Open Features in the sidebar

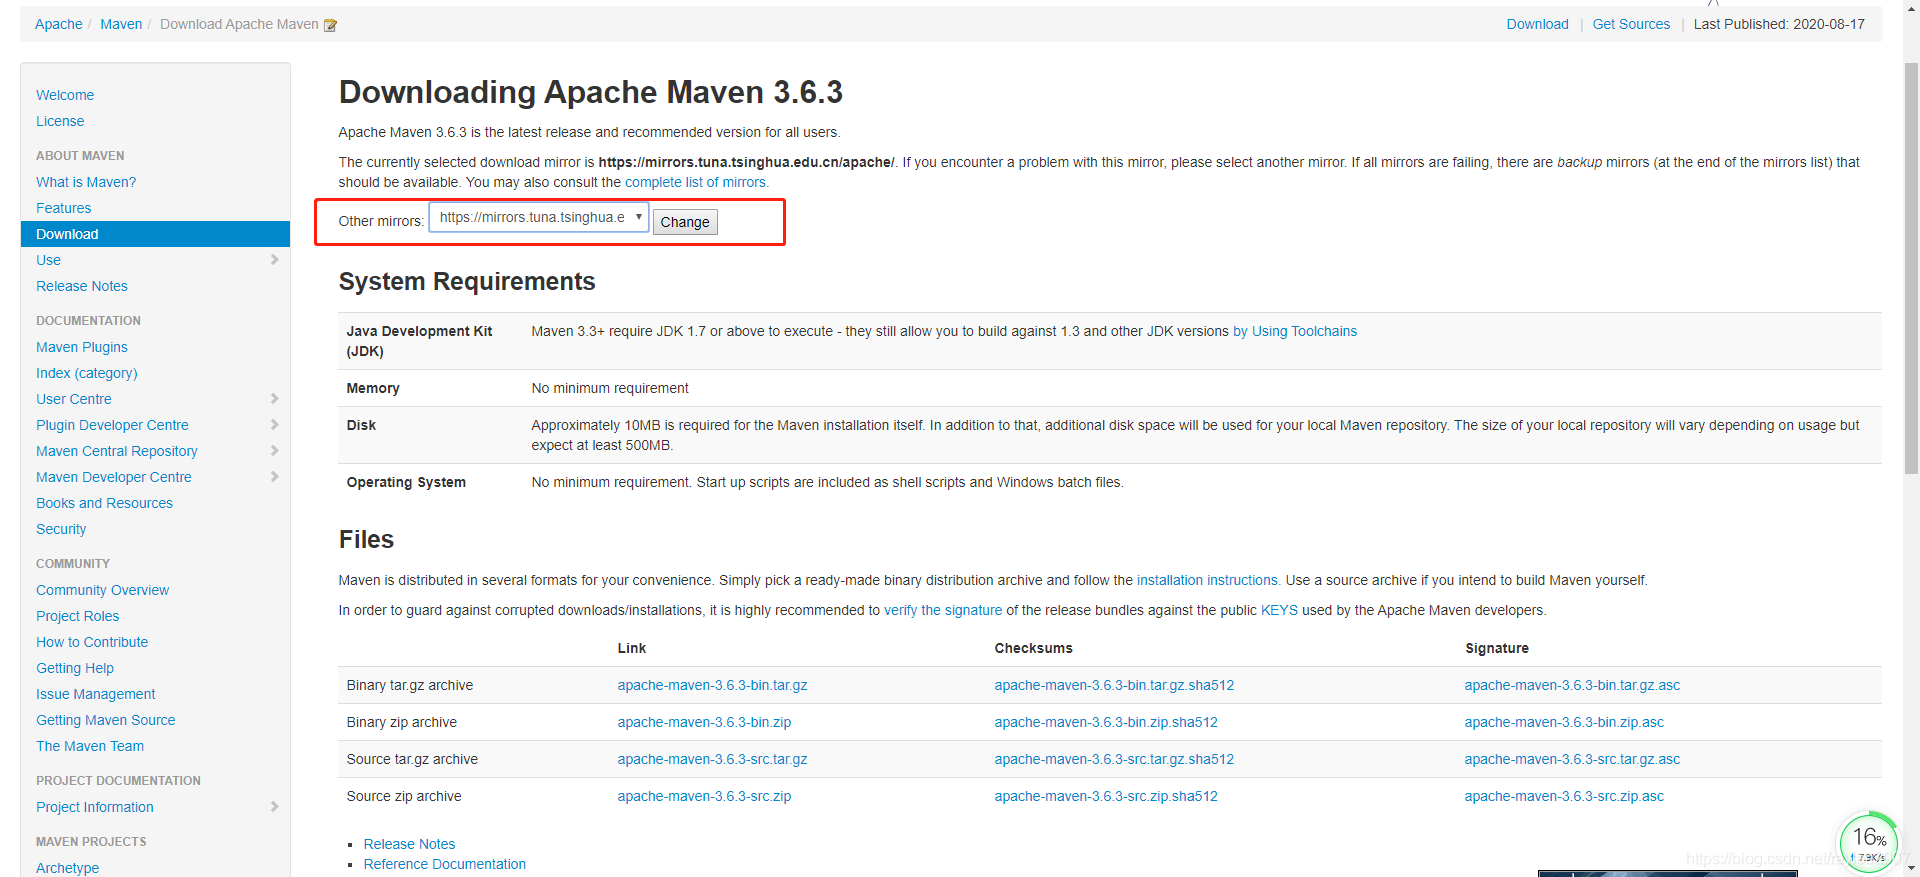(x=64, y=208)
